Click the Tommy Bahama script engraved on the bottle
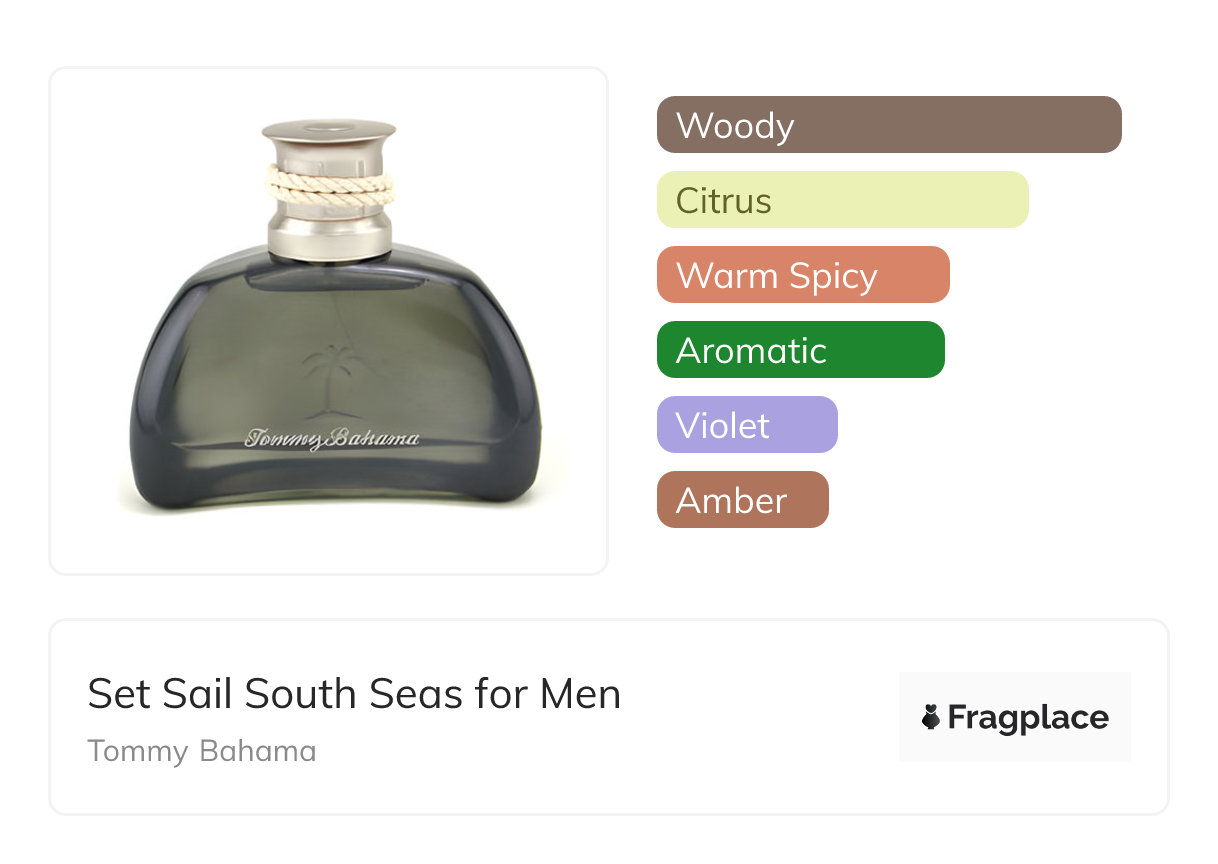 (332, 439)
